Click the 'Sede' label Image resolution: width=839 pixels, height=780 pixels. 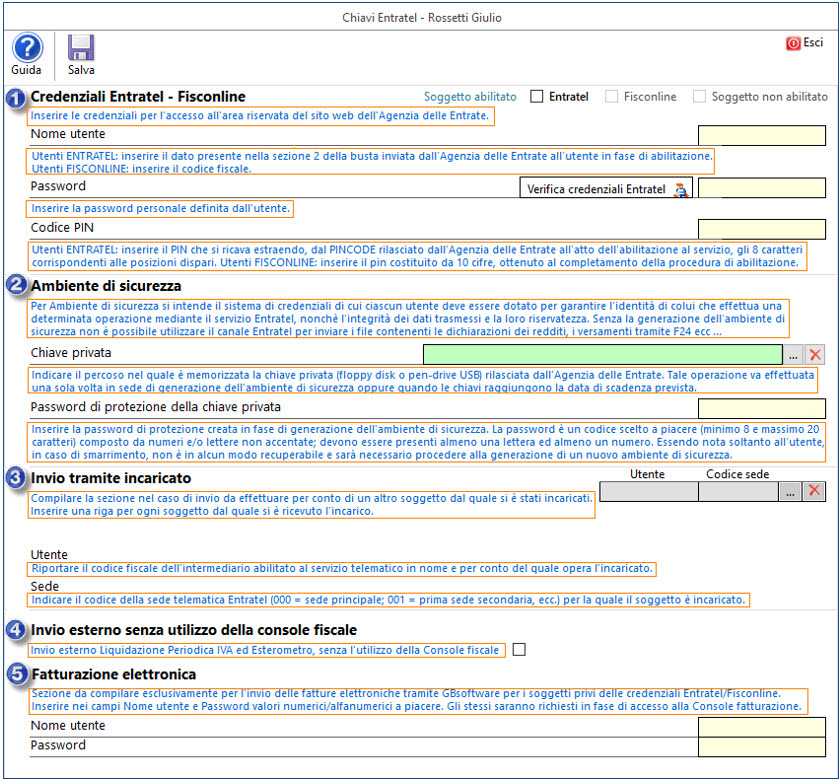(44, 586)
